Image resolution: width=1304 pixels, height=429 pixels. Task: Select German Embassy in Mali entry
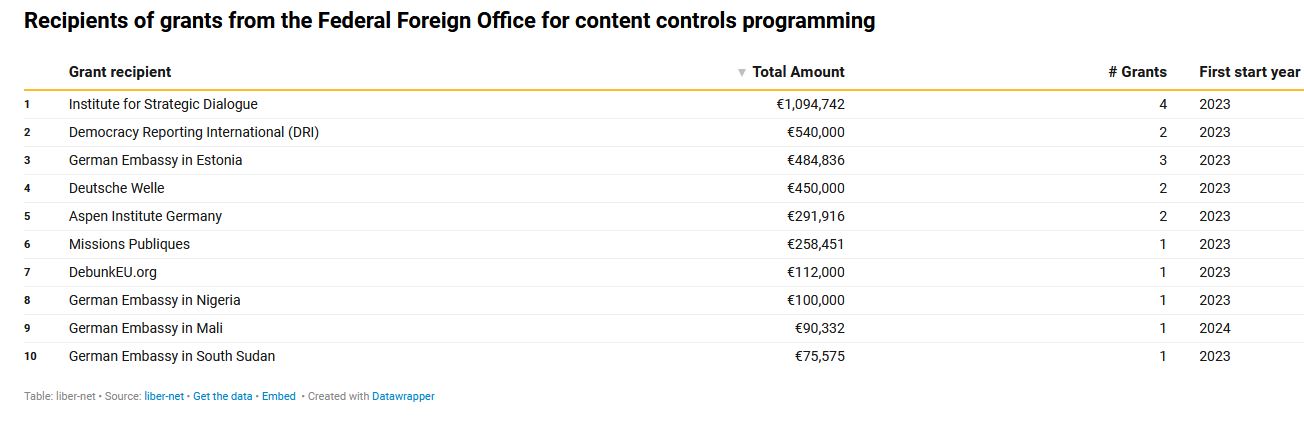(145, 328)
